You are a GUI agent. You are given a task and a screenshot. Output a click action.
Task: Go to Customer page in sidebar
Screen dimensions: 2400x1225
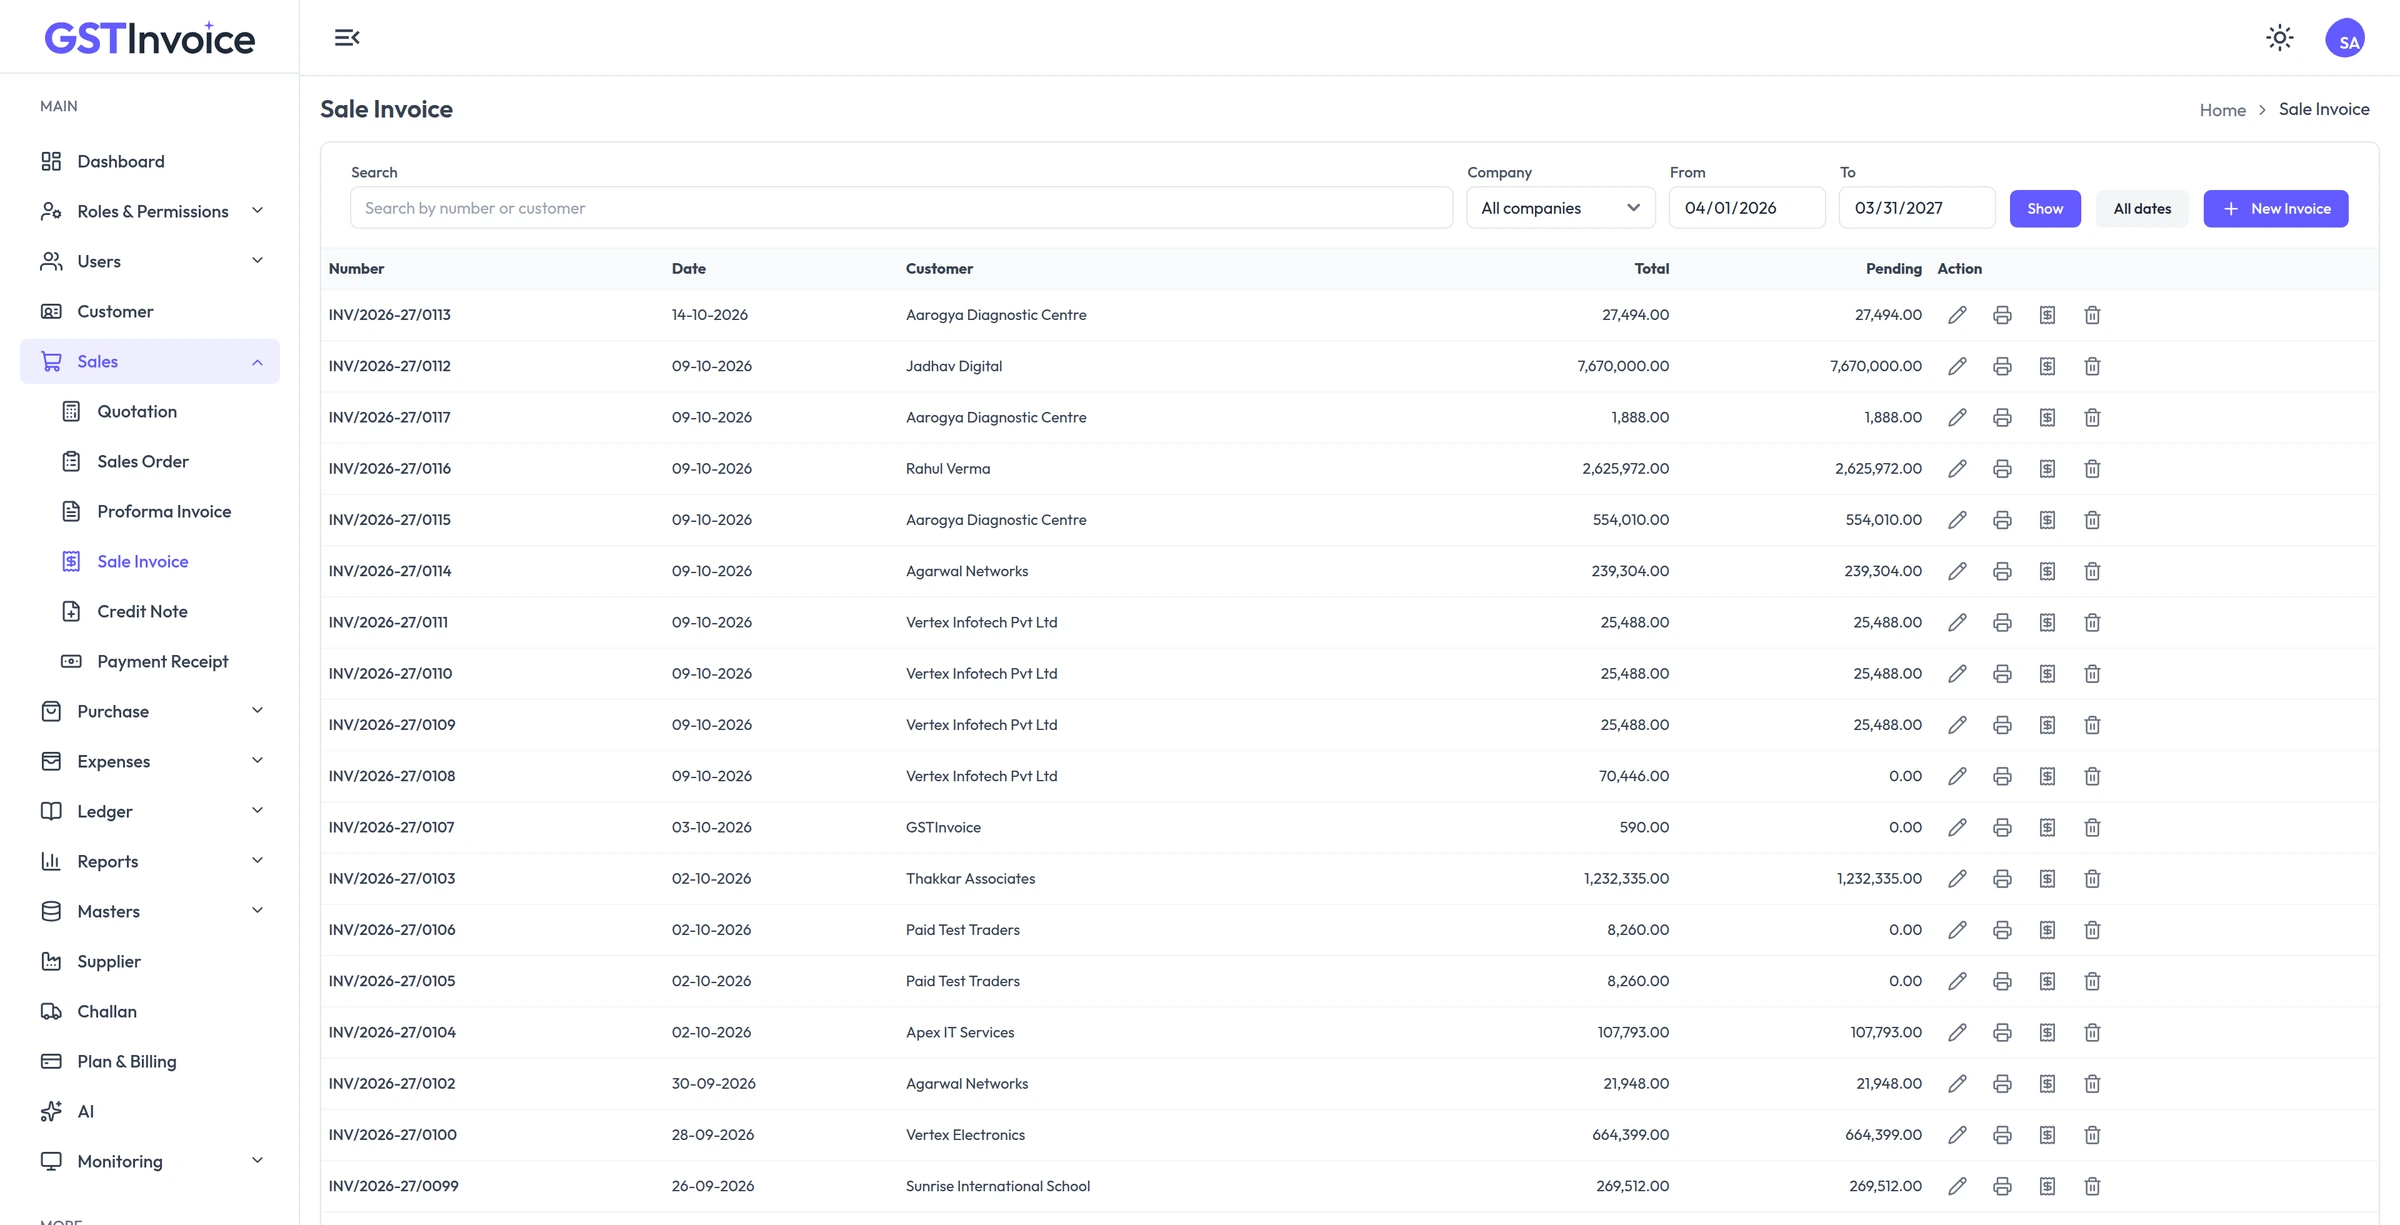click(150, 311)
